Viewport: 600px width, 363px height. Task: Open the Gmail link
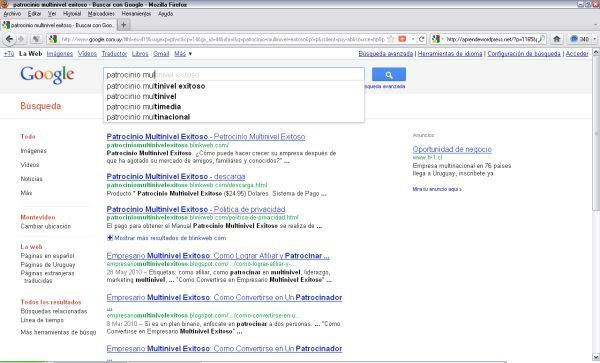(161, 54)
